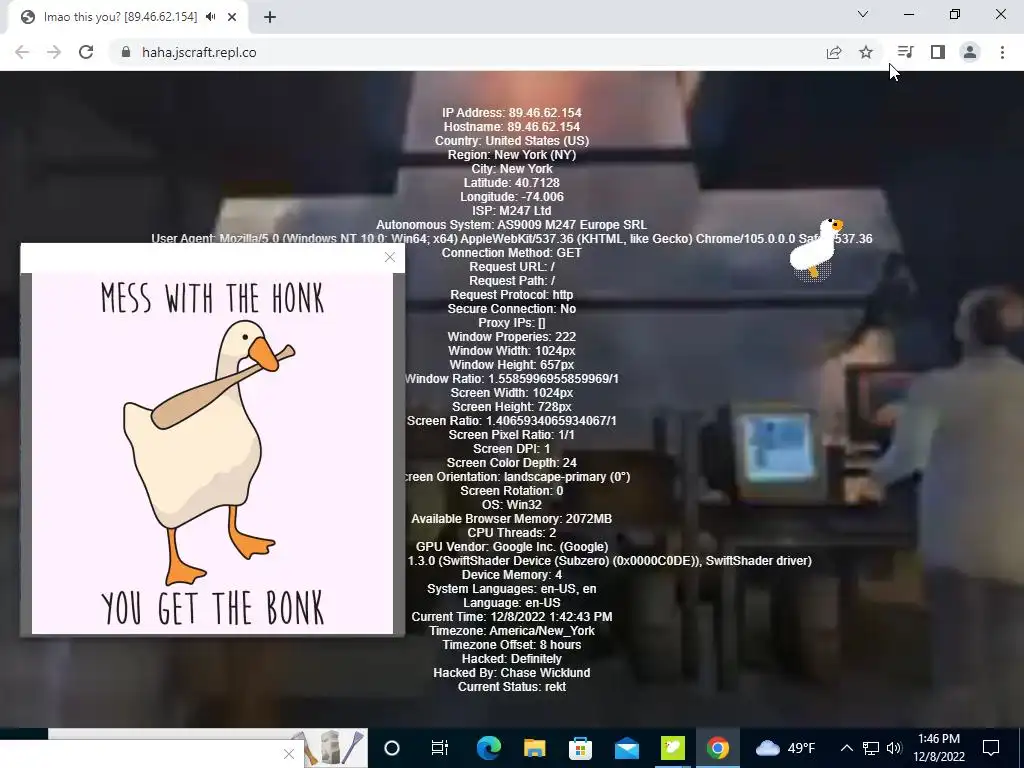This screenshot has height=768, width=1024.
Task: Open Cortana circle on the taskbar
Action: pos(392,748)
